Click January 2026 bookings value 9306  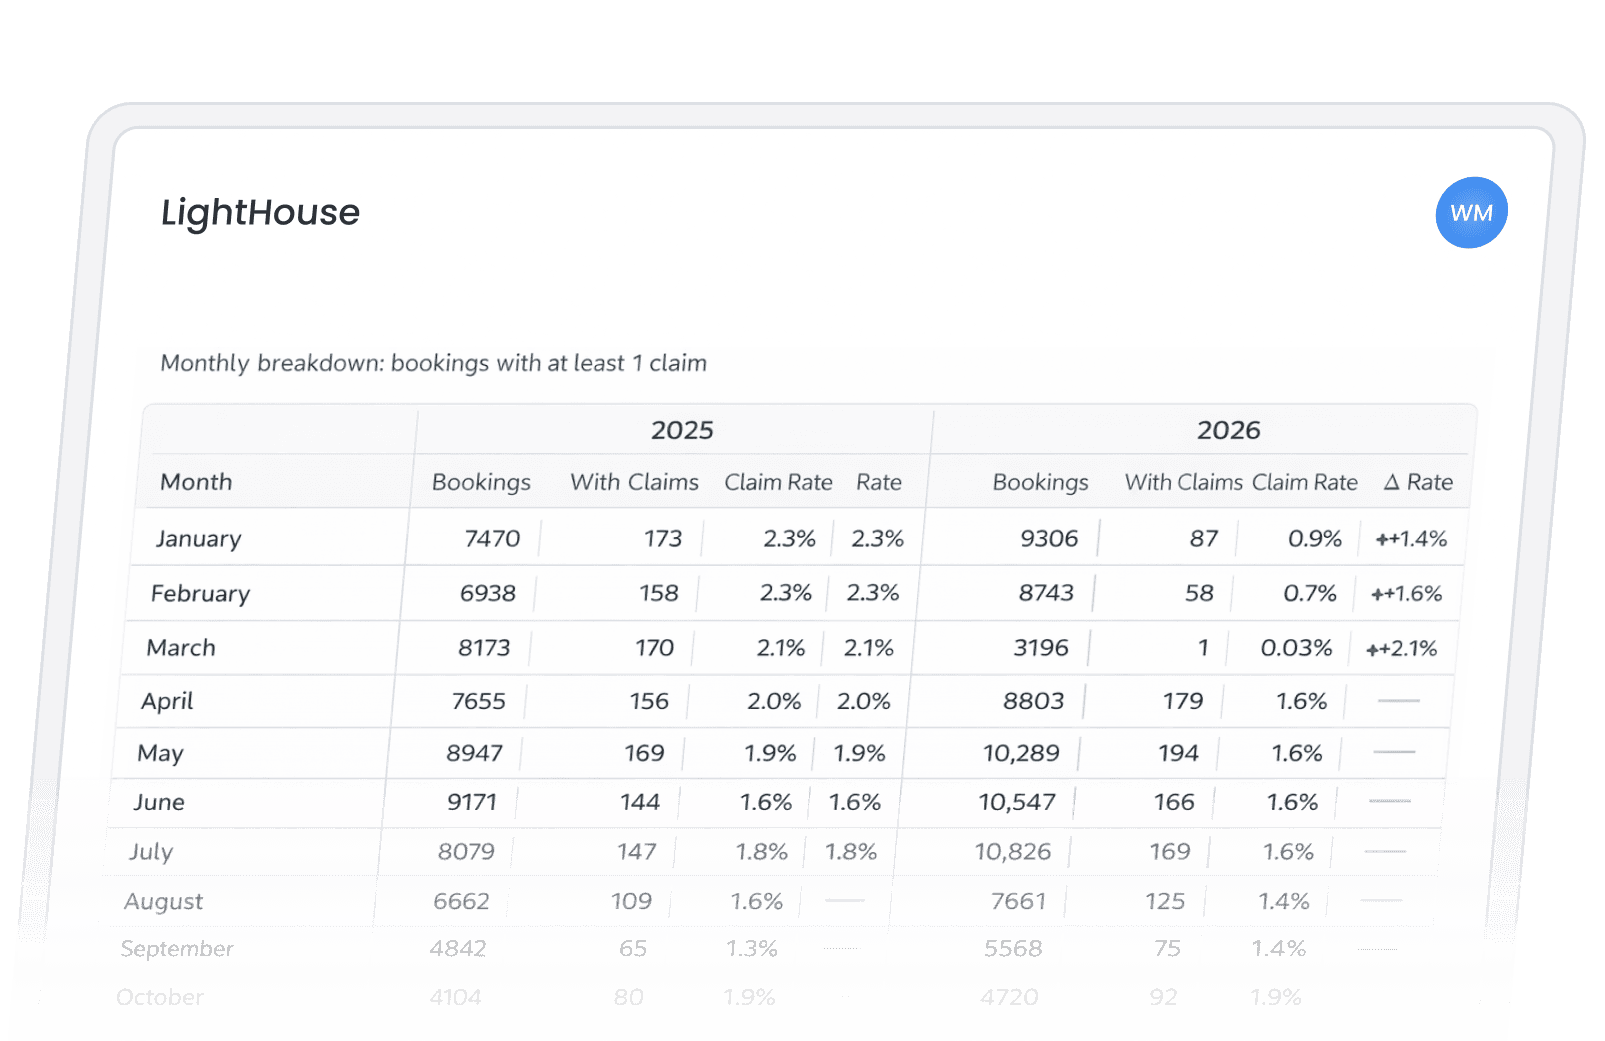click(x=1049, y=539)
